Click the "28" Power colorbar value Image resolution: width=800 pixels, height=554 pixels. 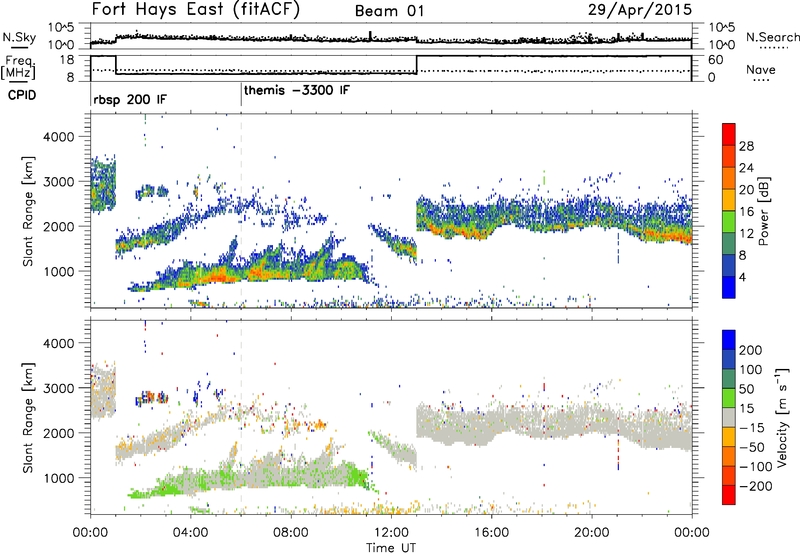coord(746,146)
